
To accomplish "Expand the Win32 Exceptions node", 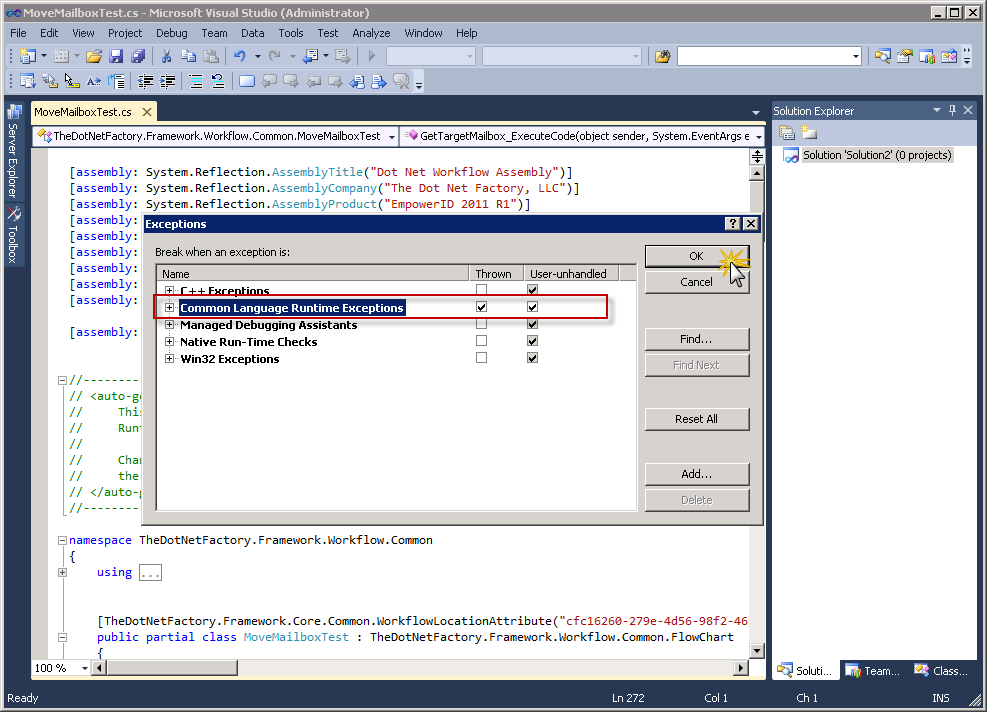I will tap(169, 358).
